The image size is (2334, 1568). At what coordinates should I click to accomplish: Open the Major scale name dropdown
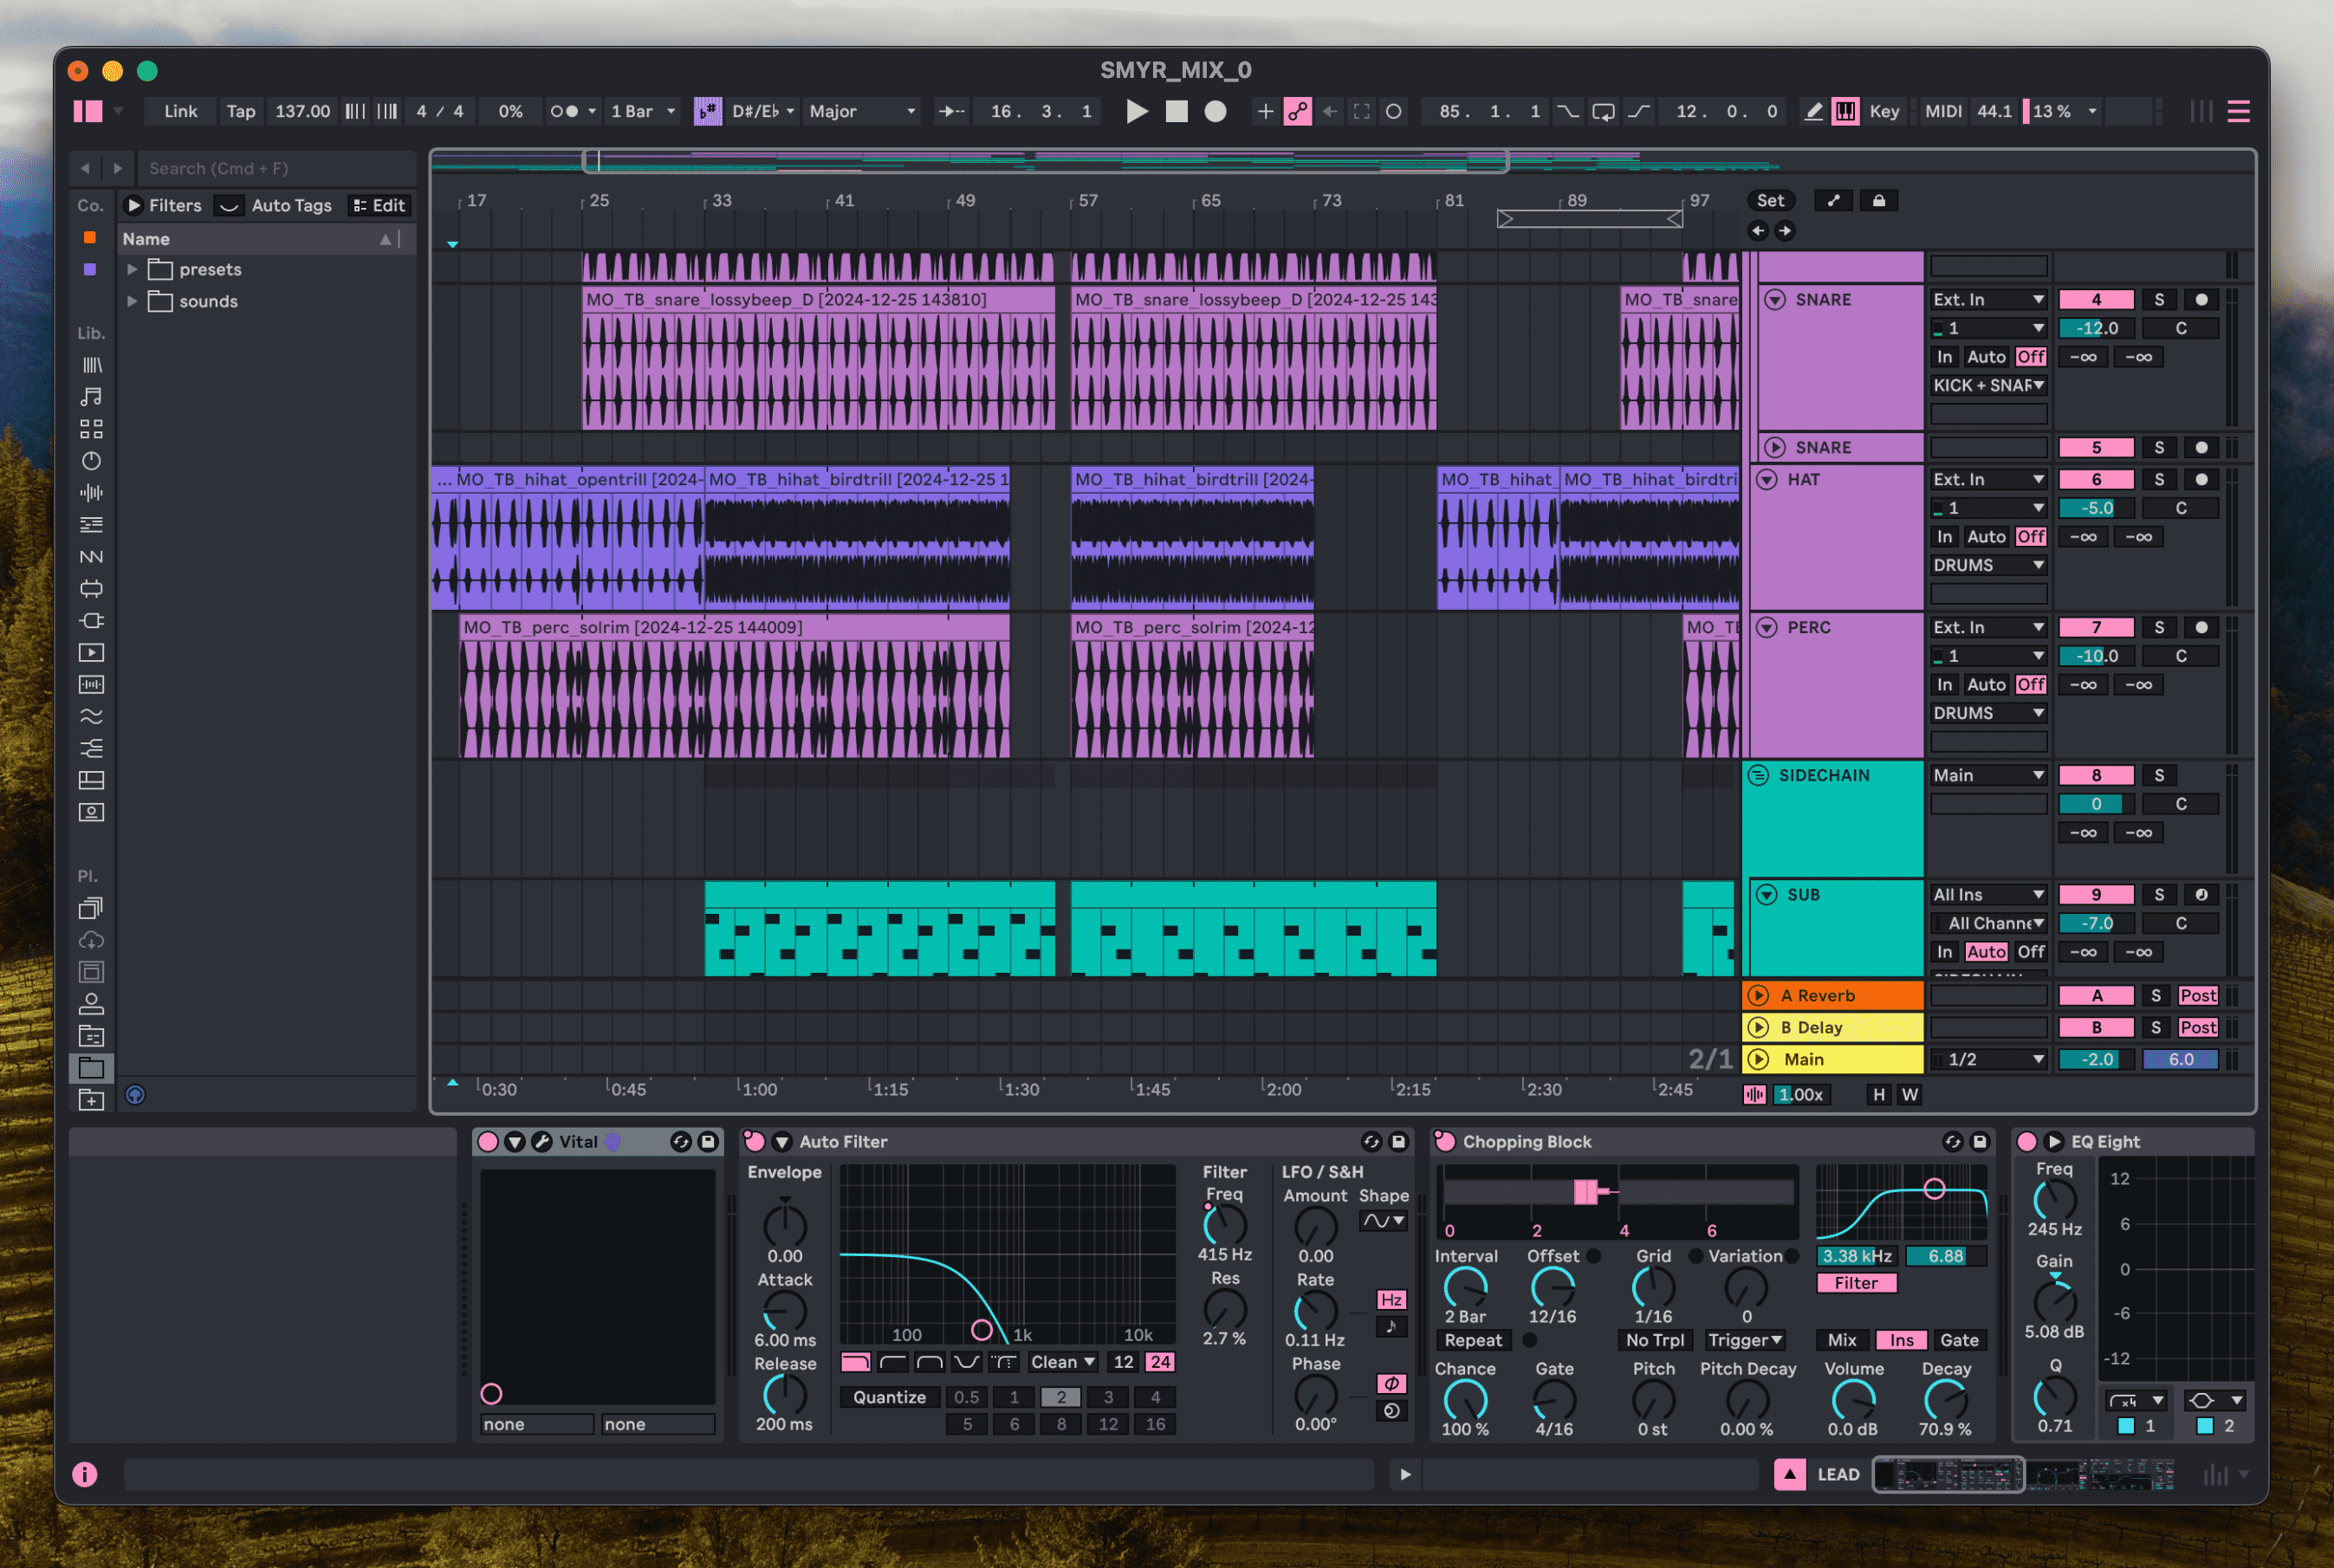(862, 111)
